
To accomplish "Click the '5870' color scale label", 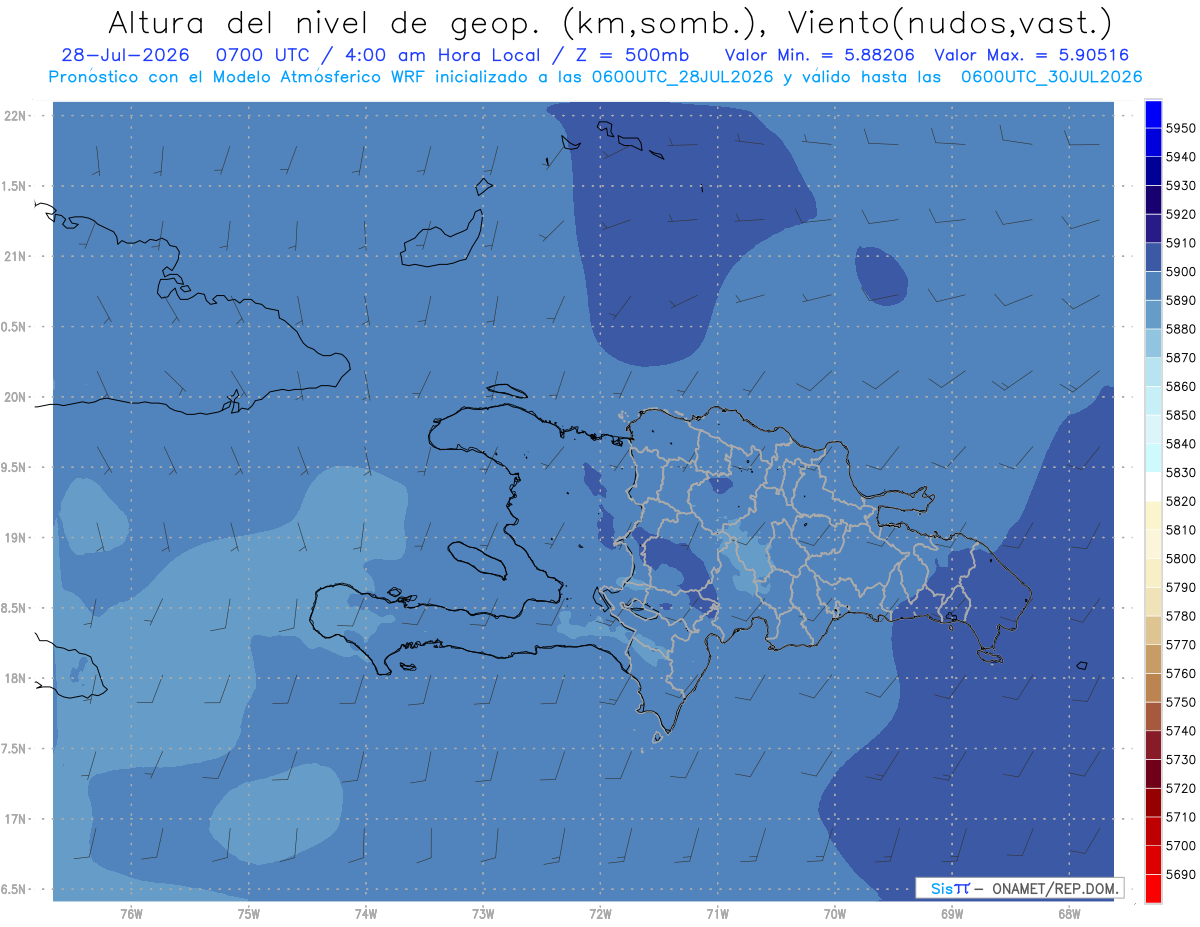I will (1181, 358).
